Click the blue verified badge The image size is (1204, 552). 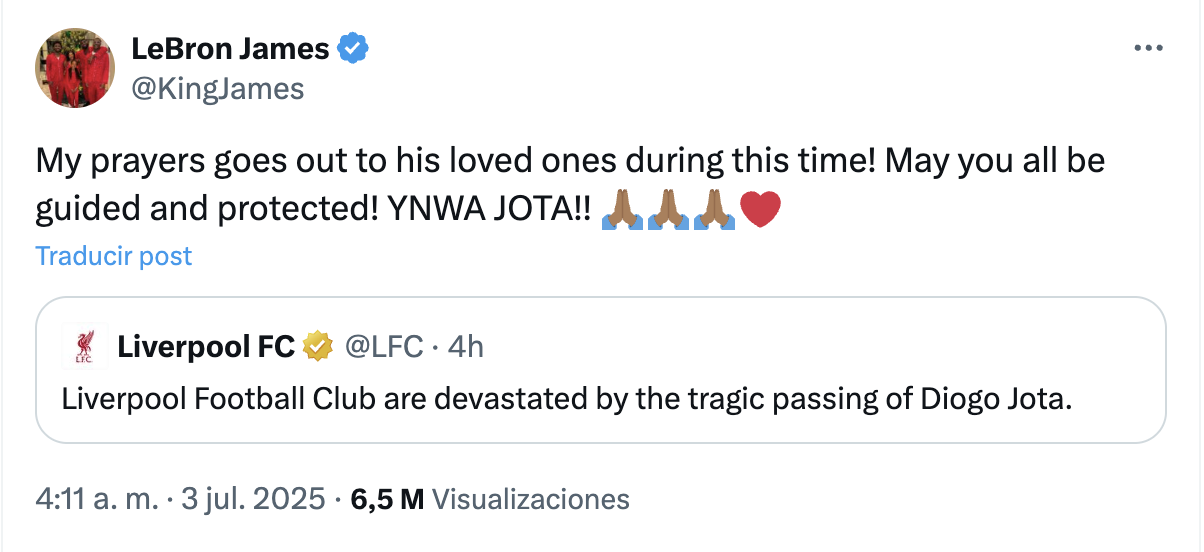point(353,47)
